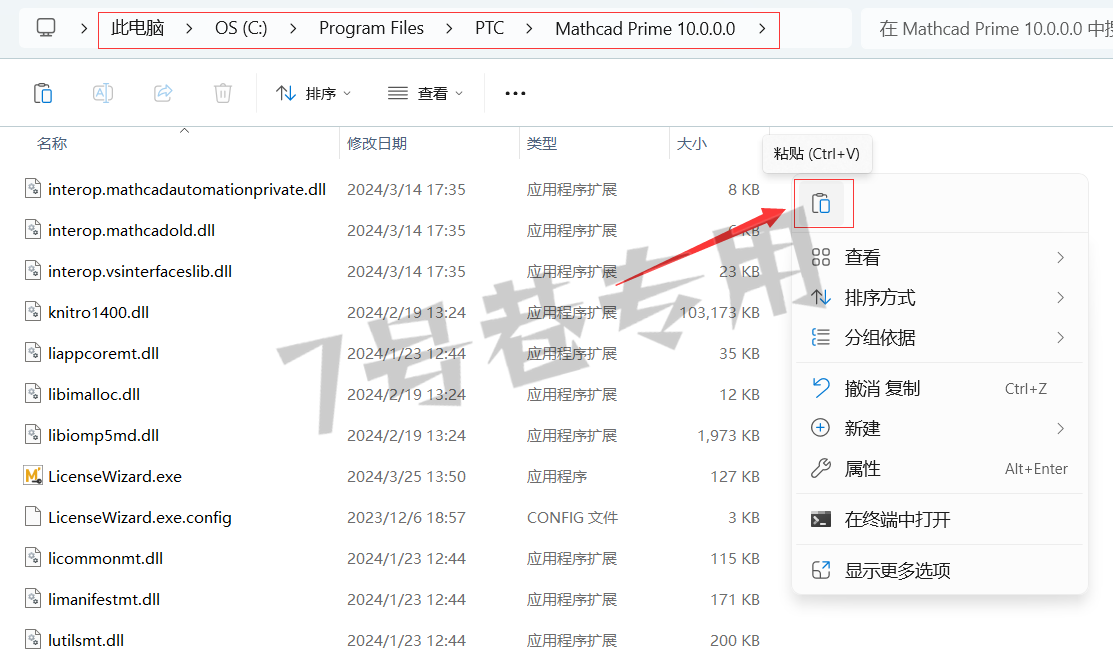Expand chevron after Mathcad Prime 10.0.0.0 breadcrumb
1113x654 pixels.
click(762, 29)
